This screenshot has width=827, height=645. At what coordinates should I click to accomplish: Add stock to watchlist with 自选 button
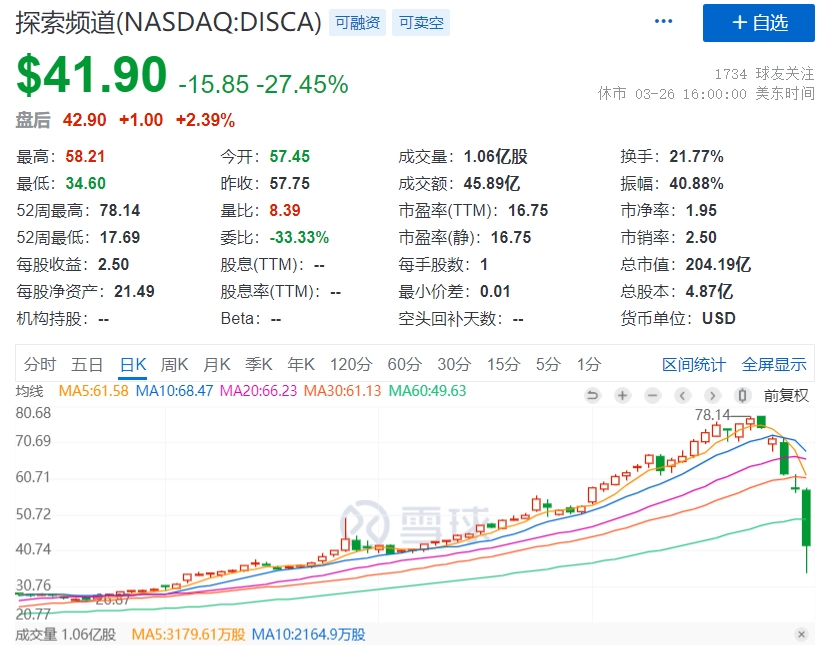pos(758,23)
